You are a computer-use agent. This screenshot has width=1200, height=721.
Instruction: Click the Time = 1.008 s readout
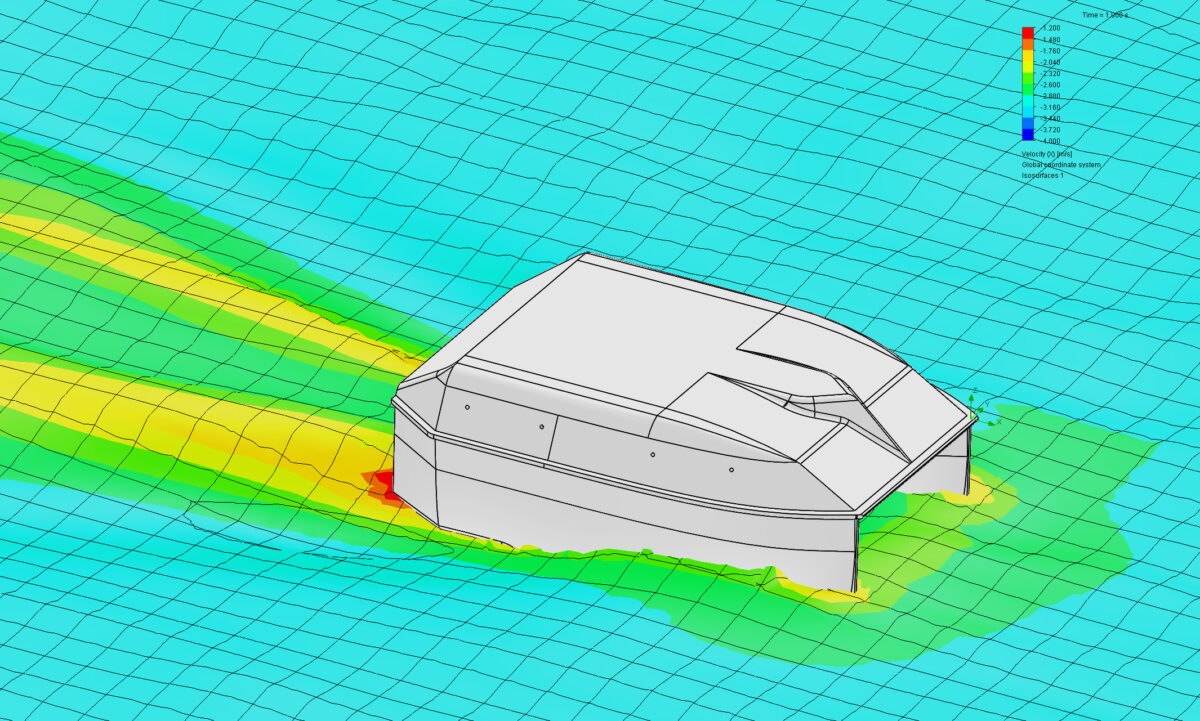1105,14
